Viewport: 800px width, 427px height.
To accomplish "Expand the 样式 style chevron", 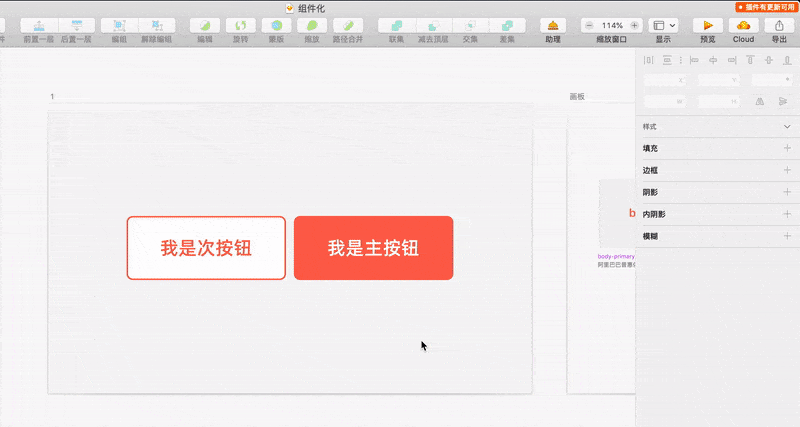I will 787,127.
